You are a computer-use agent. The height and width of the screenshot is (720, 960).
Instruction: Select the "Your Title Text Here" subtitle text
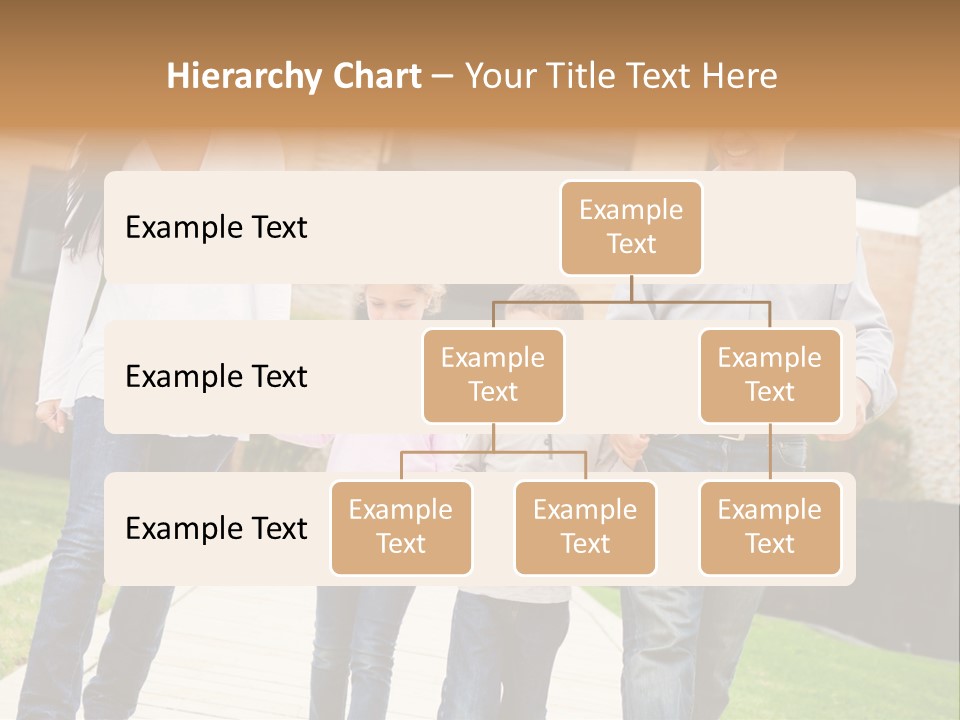tap(620, 76)
